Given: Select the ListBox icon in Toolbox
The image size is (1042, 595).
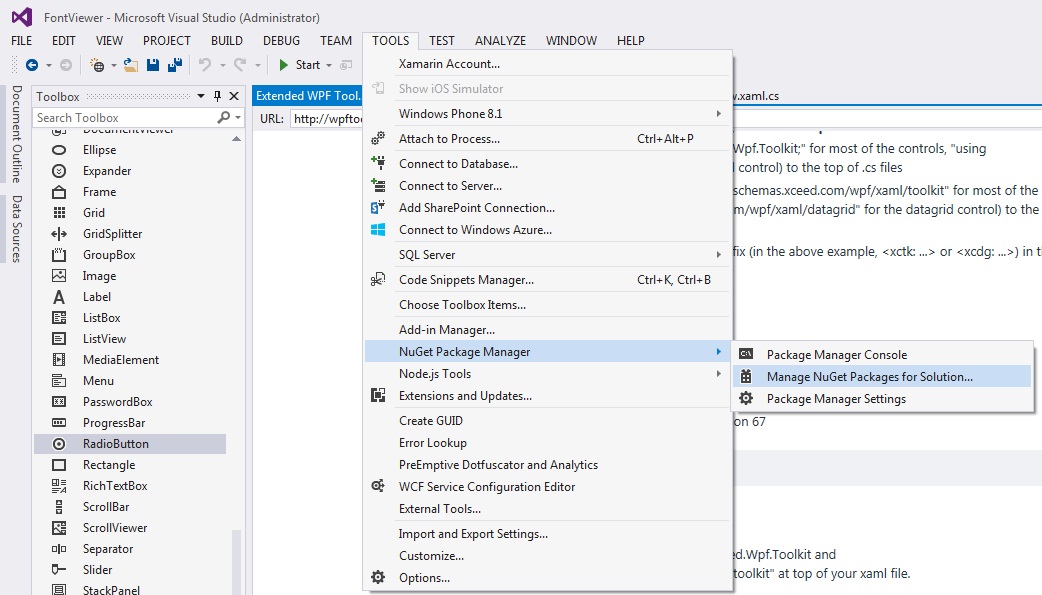Looking at the screenshot, I should tap(59, 318).
